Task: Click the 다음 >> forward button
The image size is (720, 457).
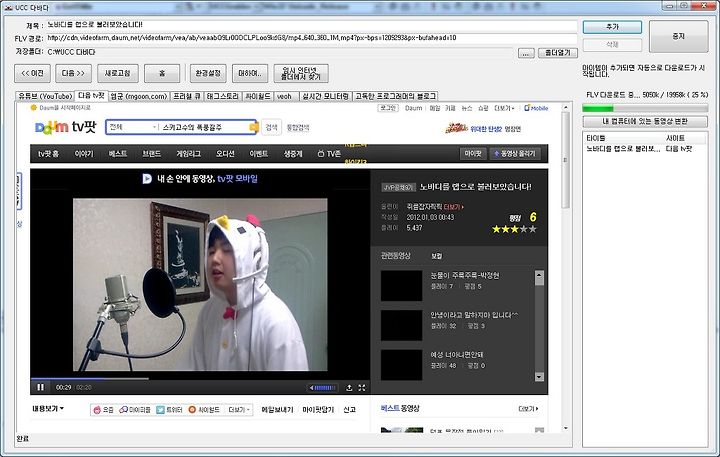Action: [73, 73]
